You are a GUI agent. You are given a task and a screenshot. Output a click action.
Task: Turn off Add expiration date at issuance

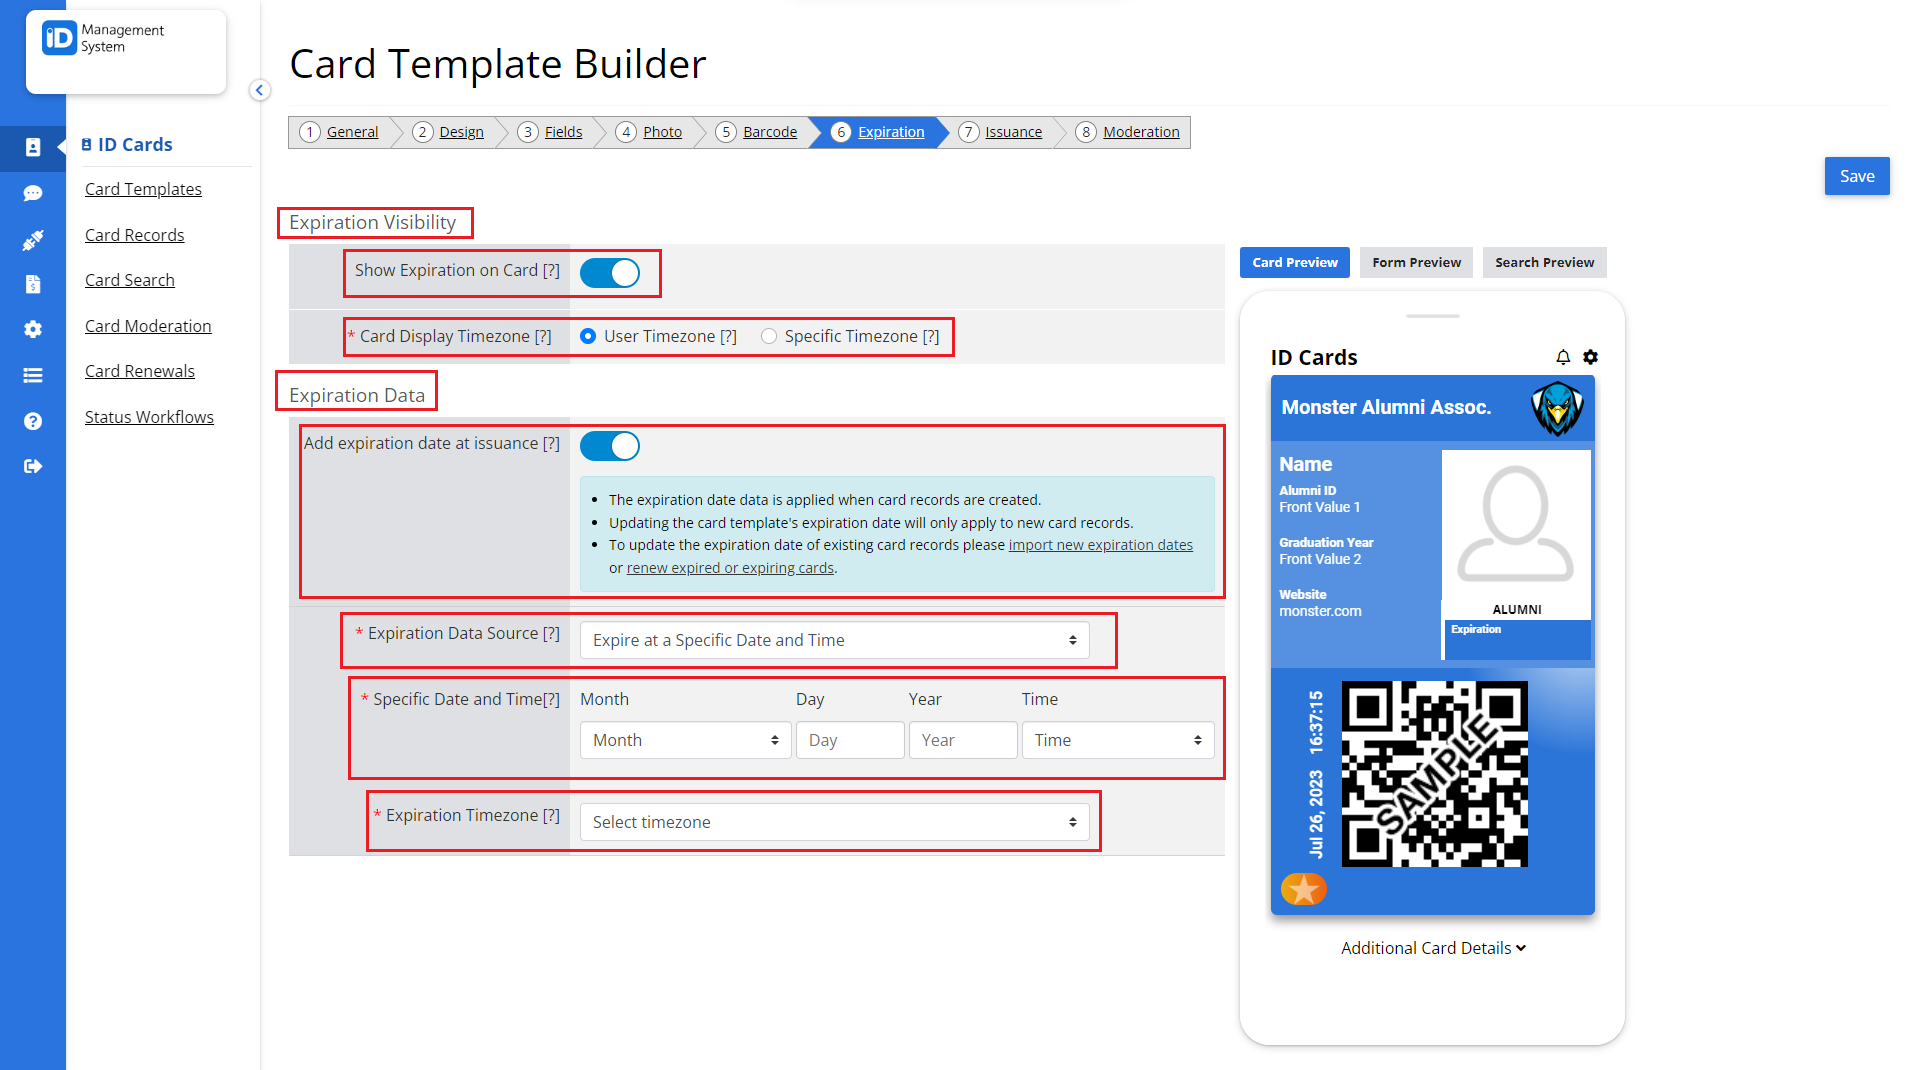(x=610, y=446)
